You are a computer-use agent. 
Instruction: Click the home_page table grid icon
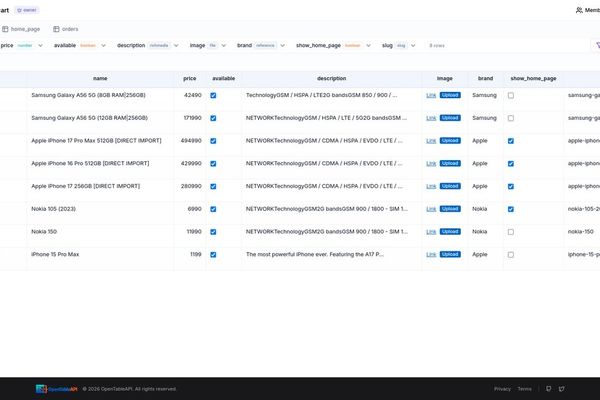coord(5,29)
